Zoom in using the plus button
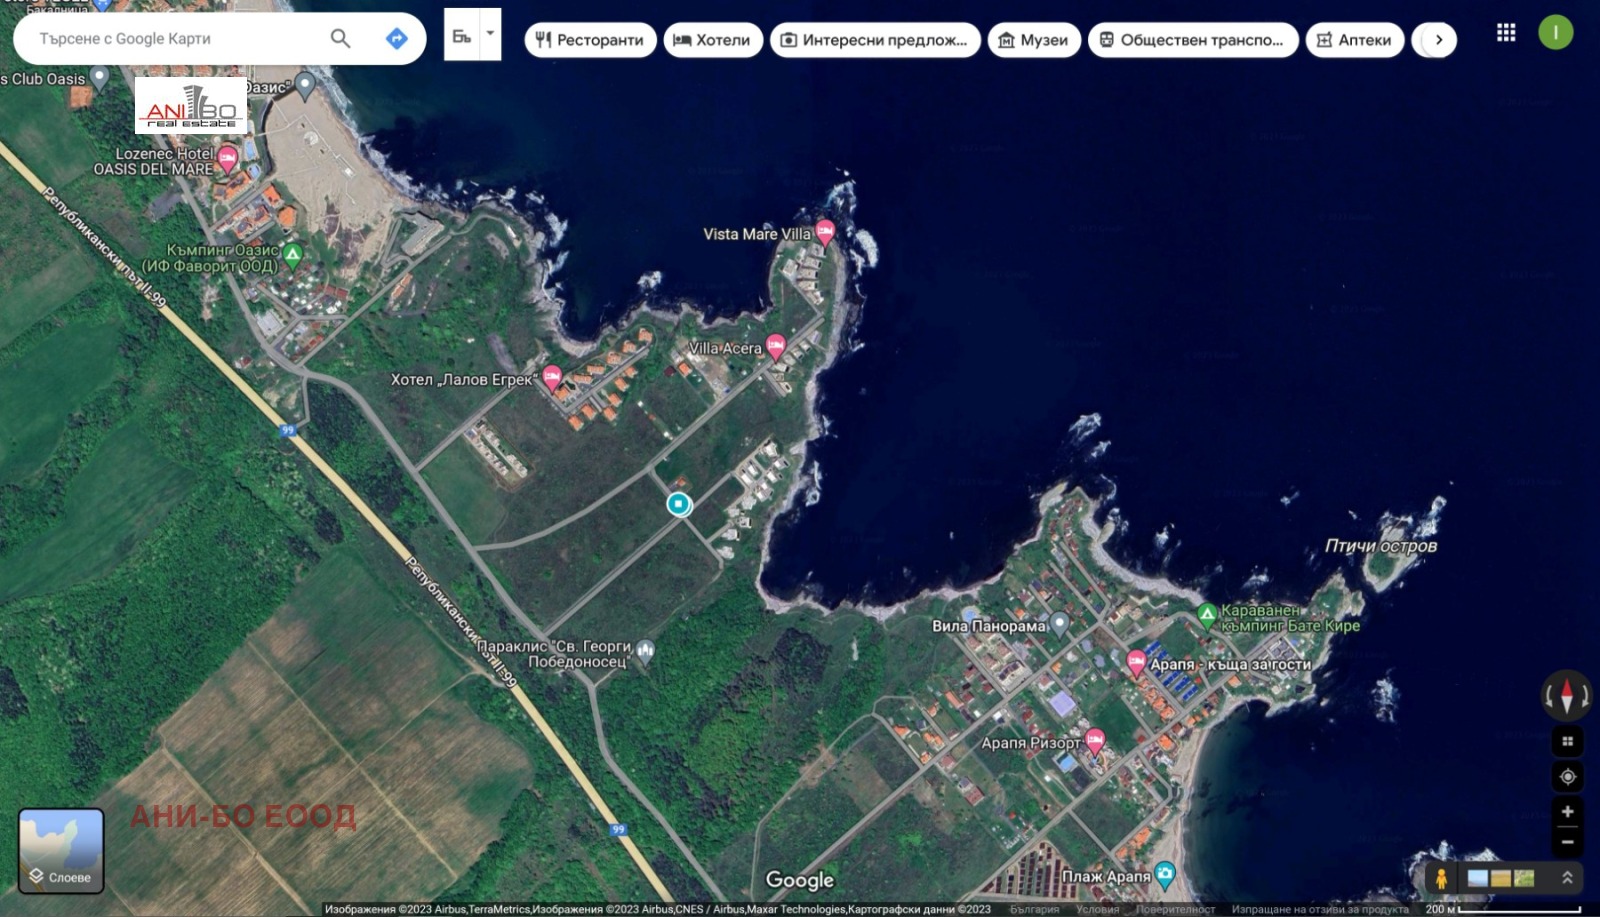This screenshot has width=1600, height=917. [1567, 811]
